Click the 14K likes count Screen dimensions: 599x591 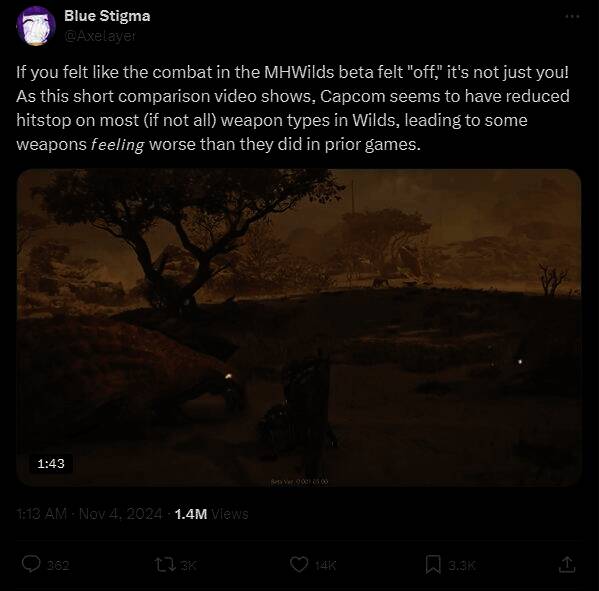pos(325,565)
